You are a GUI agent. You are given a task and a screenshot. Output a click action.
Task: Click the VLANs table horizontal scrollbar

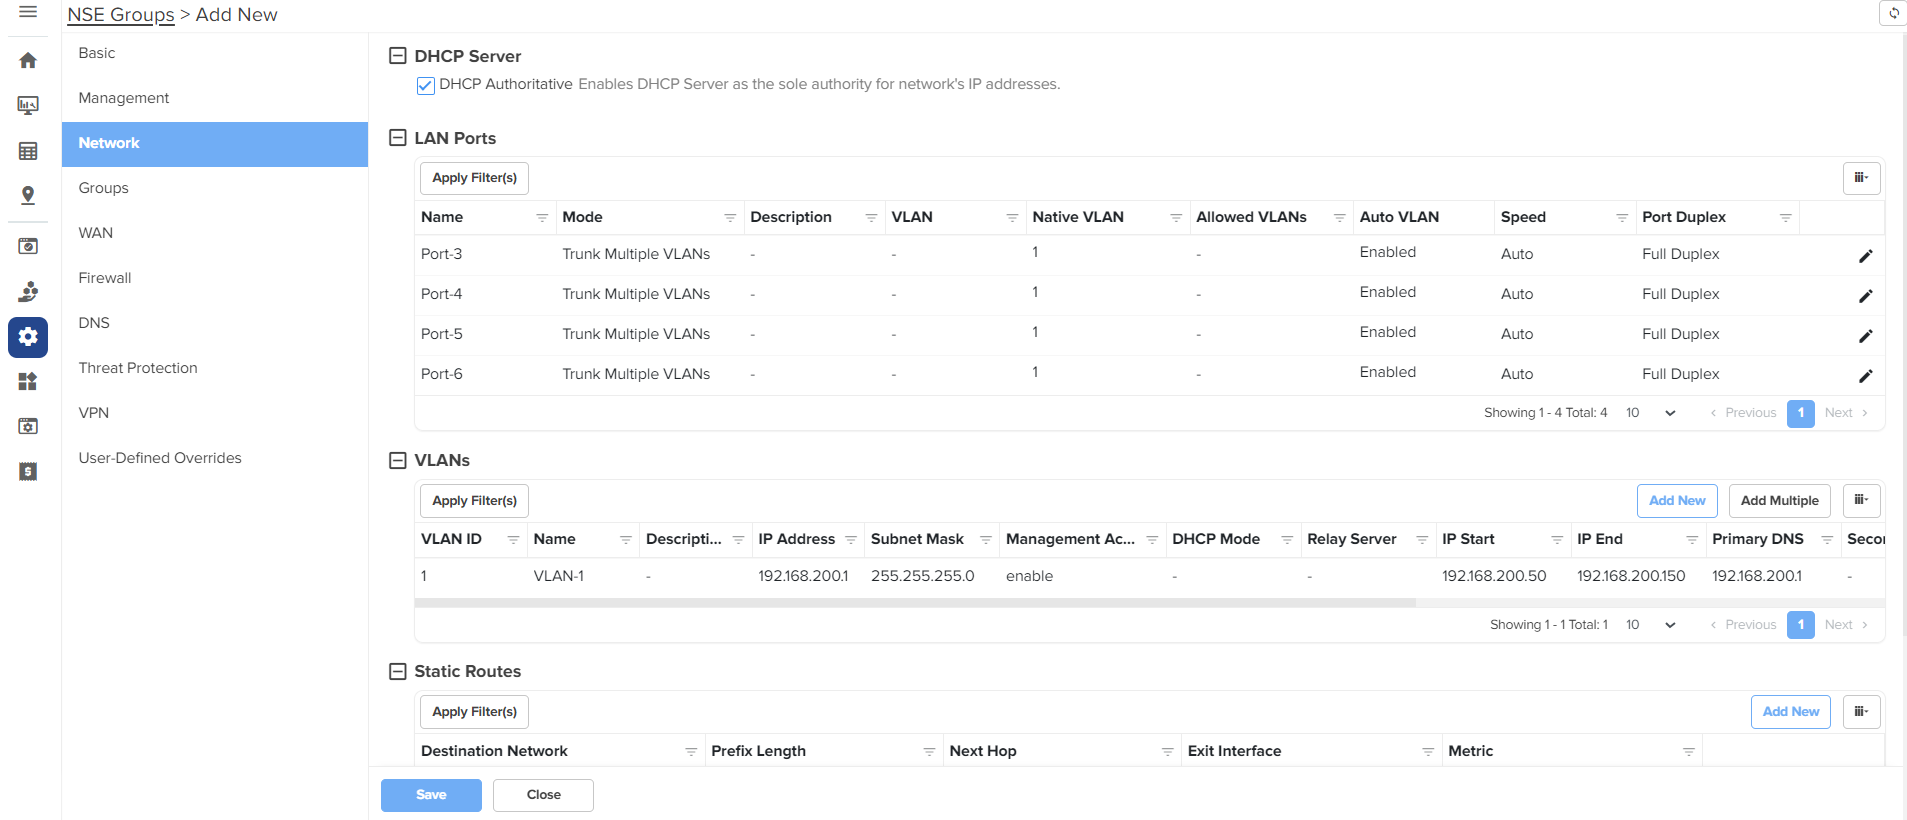(915, 603)
